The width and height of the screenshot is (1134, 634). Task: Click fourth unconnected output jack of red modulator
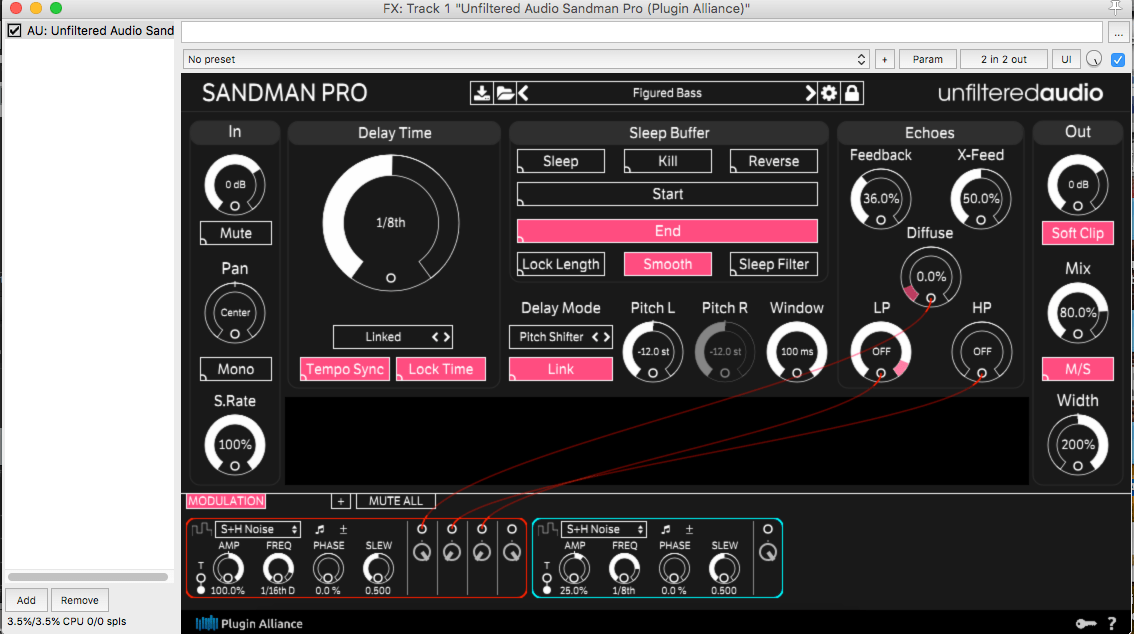click(512, 529)
